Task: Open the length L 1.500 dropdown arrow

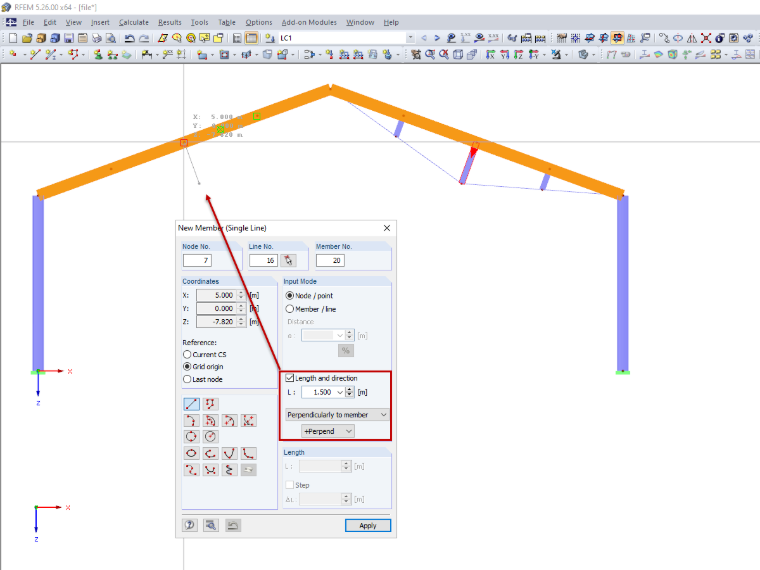Action: tap(340, 392)
